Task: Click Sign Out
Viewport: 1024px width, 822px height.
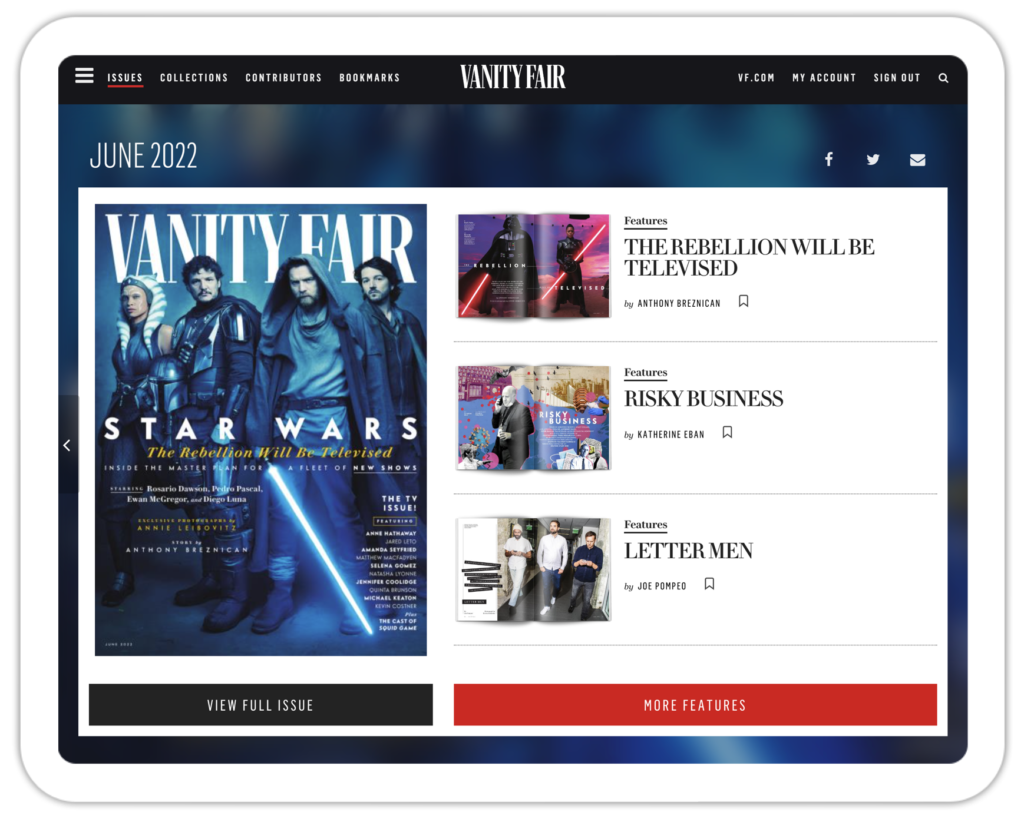Action: coord(897,78)
